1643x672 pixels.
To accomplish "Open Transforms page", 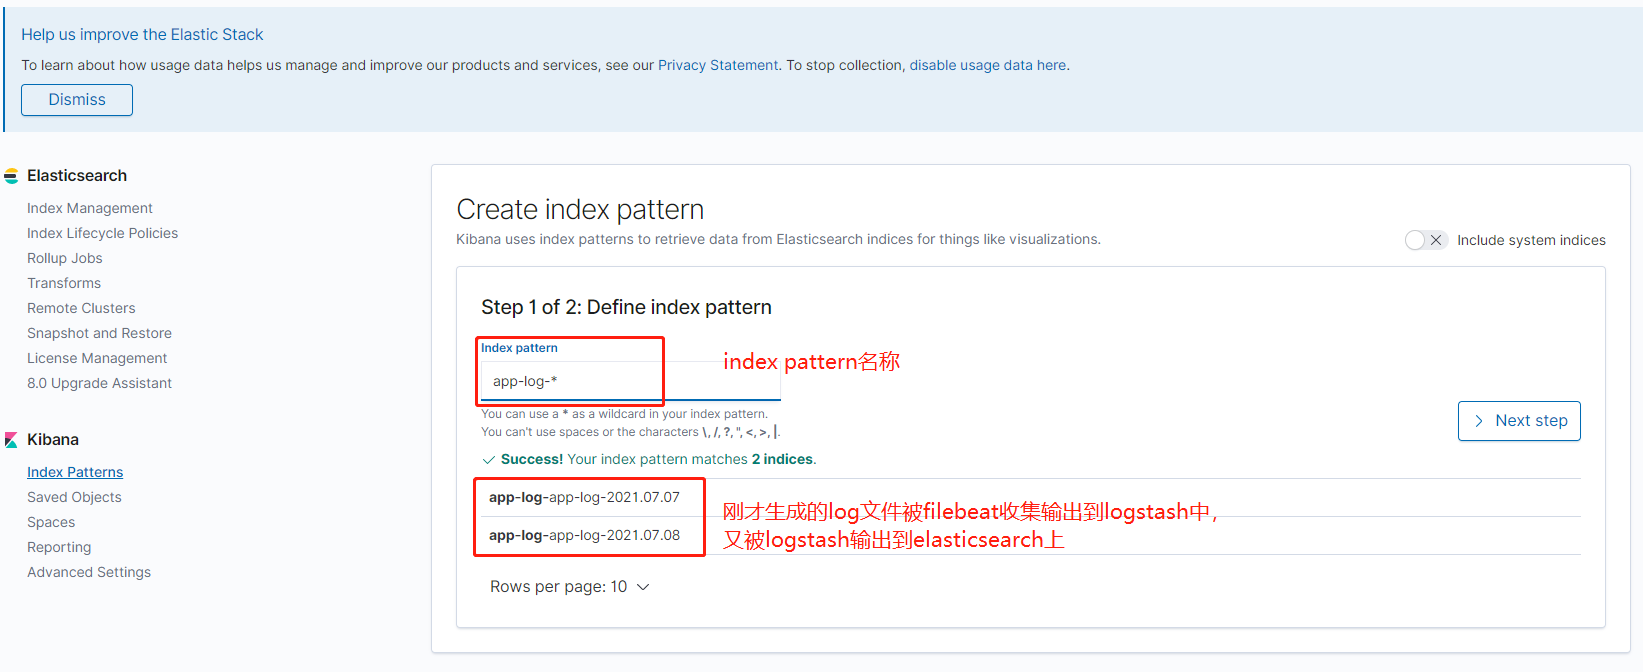I will pos(64,283).
